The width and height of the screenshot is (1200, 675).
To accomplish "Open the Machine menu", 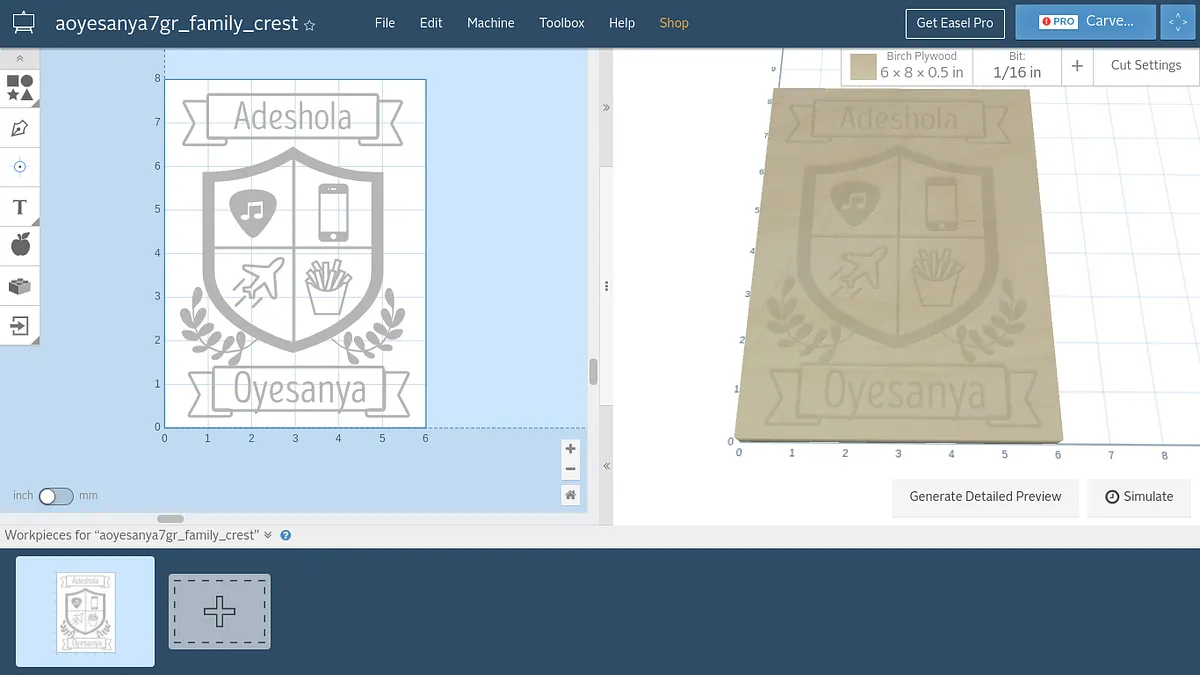I will 491,22.
